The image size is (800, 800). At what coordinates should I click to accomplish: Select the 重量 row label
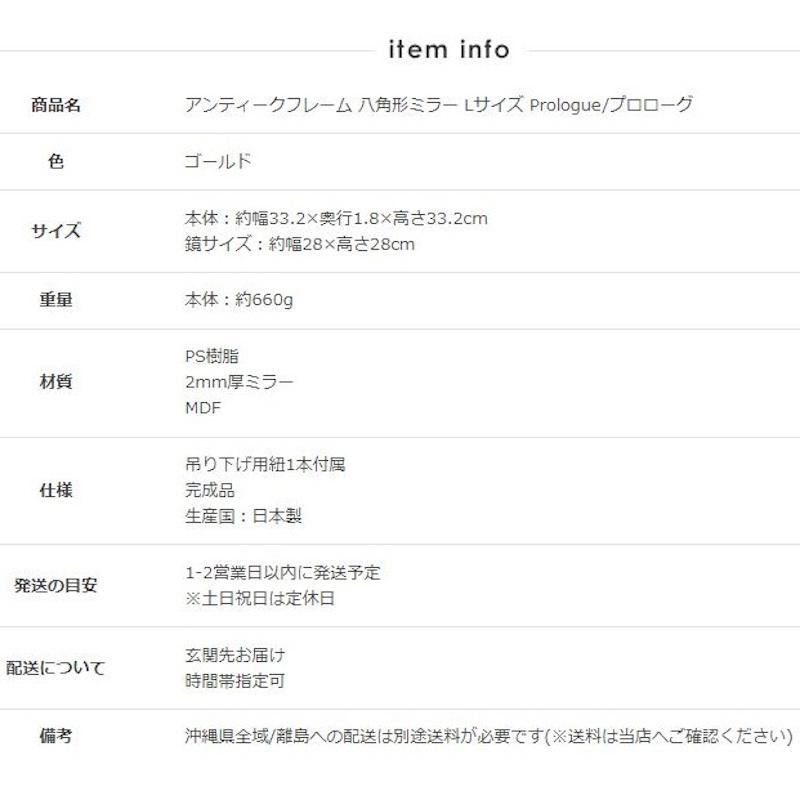pos(56,300)
